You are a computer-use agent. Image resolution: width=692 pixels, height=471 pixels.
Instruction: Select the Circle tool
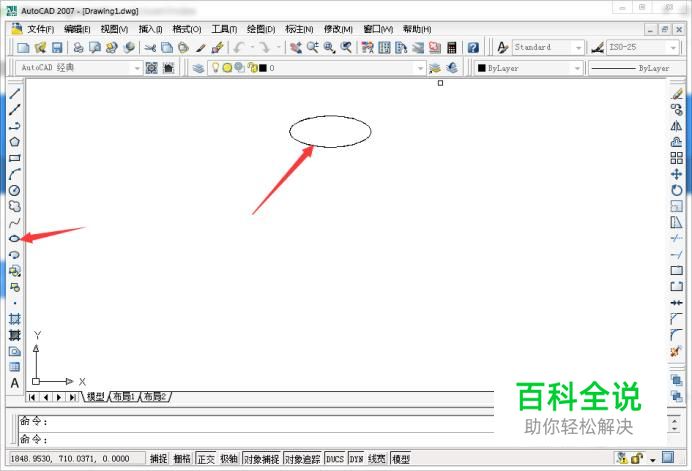point(15,190)
